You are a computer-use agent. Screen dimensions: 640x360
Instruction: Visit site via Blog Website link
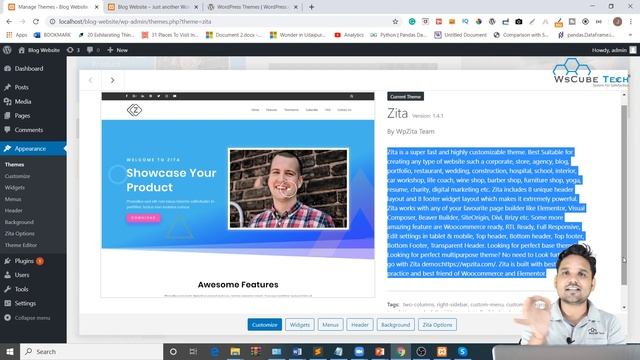(x=39, y=50)
